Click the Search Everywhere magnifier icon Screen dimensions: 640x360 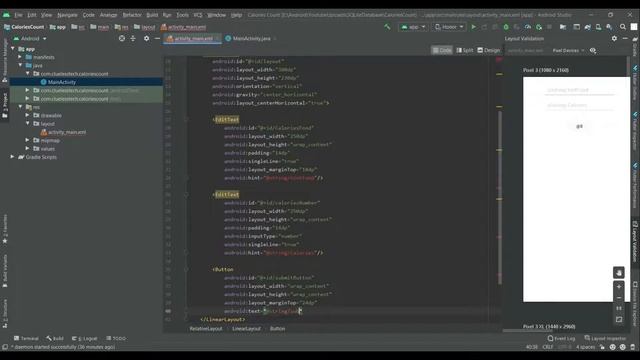623,27
